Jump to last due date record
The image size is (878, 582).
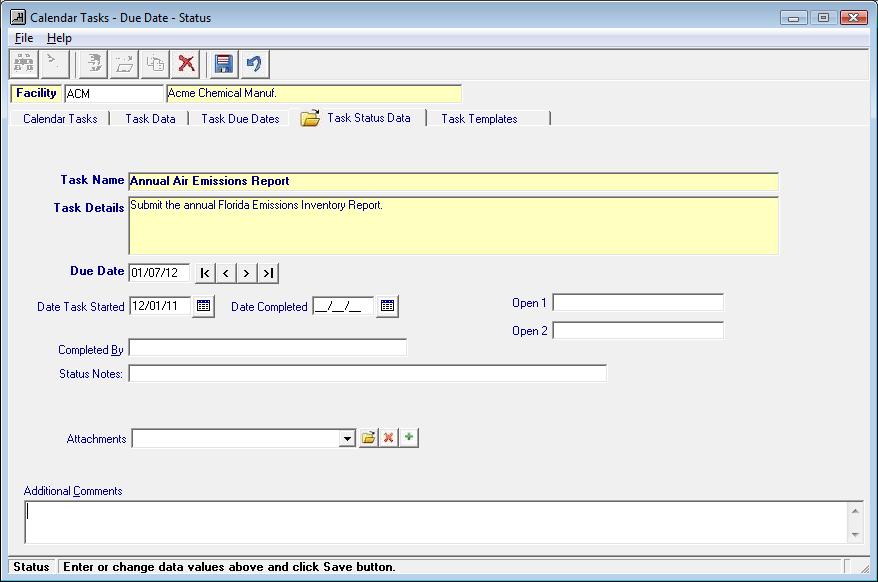[x=268, y=273]
